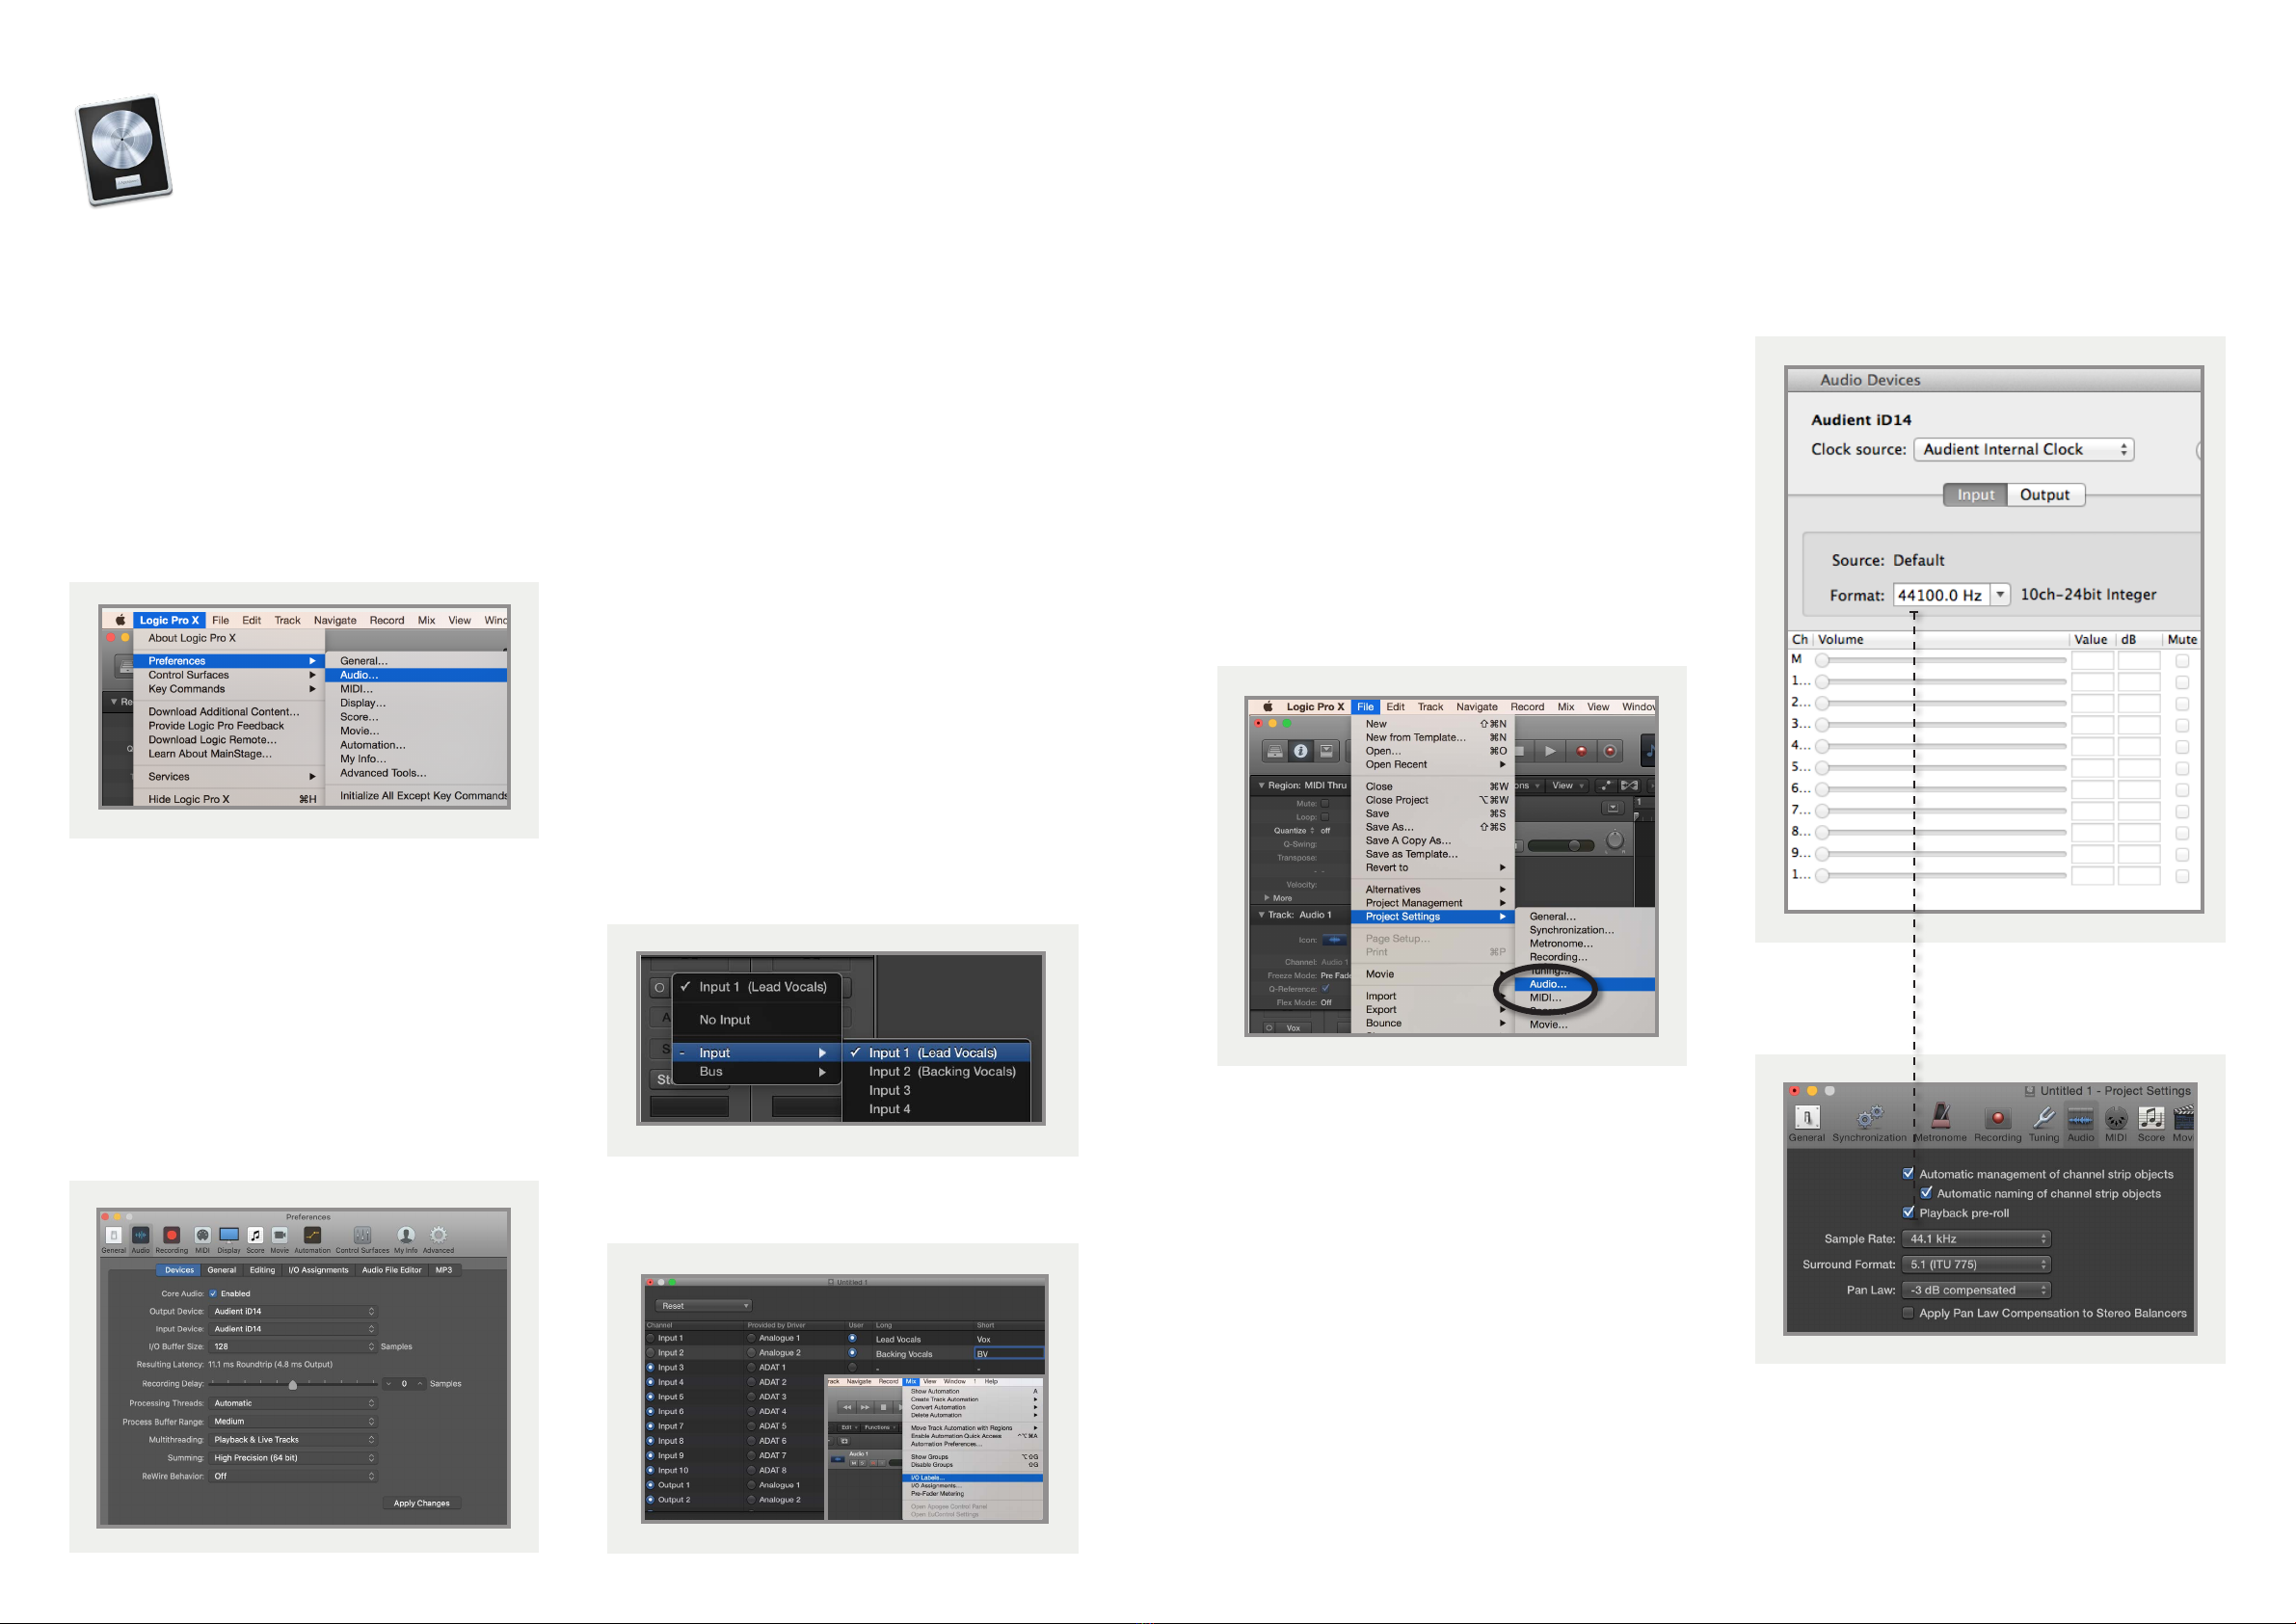Open the I/O Buffer Size dropdown showing 128
Viewport: 2296px width, 1624px height.
click(x=293, y=1347)
